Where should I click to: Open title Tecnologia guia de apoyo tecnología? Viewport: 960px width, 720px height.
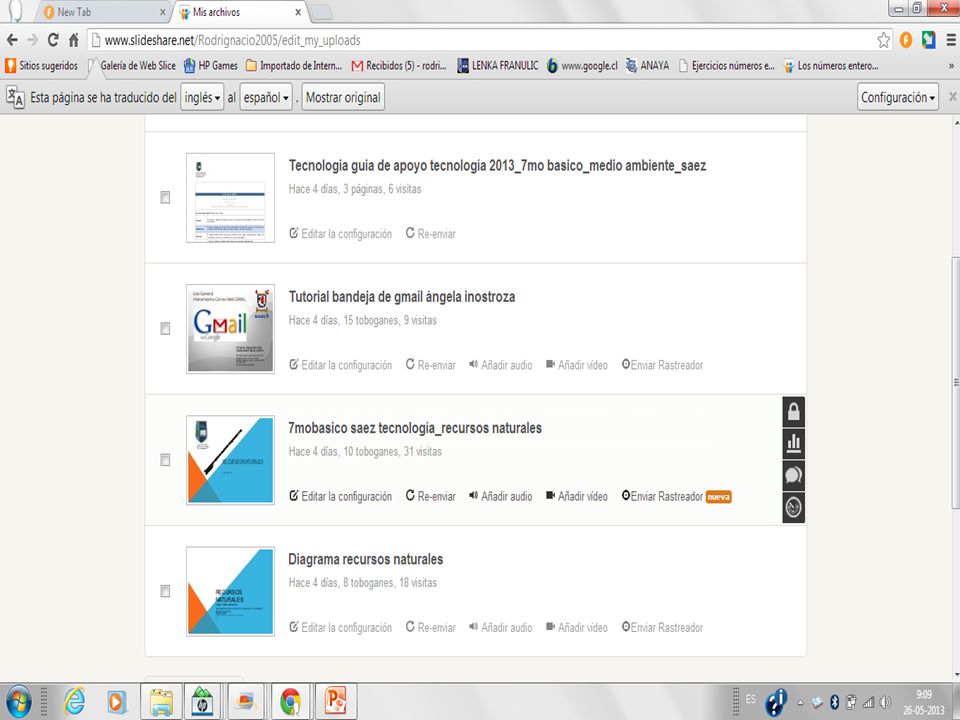(x=497, y=165)
